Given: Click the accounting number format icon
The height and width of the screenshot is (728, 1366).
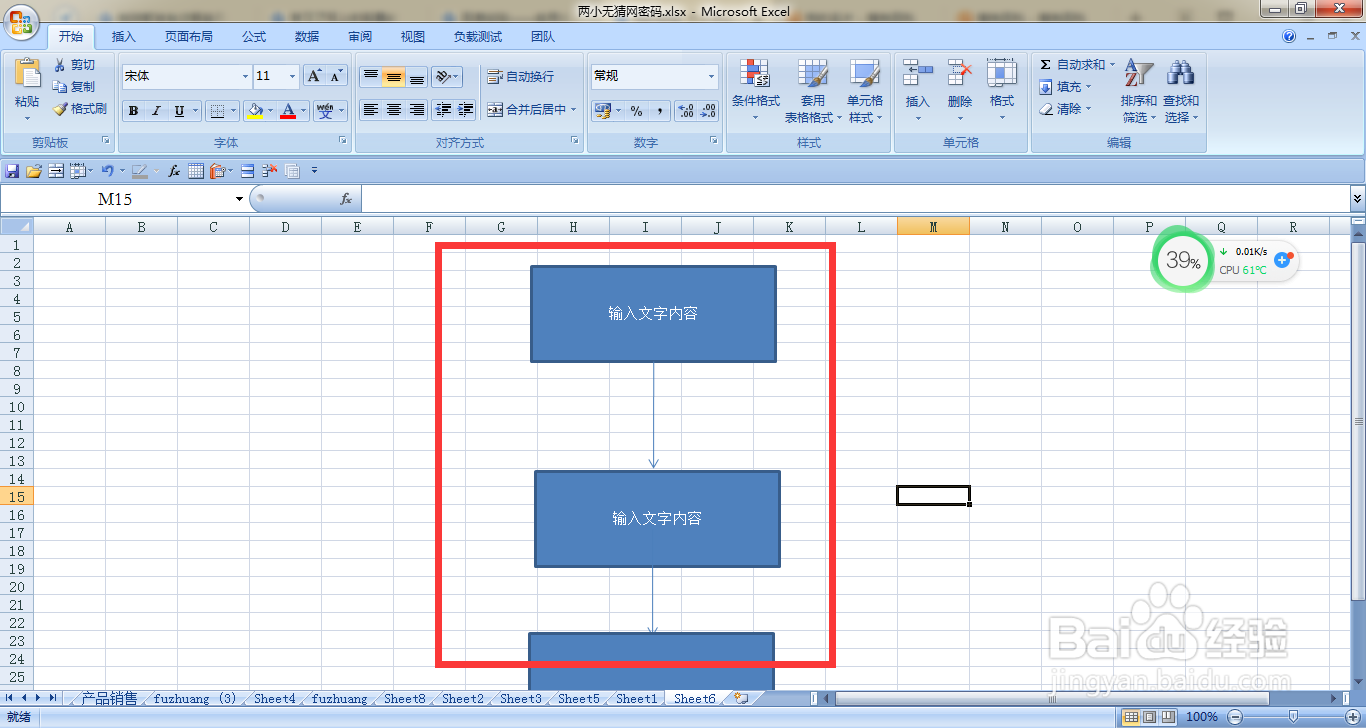Looking at the screenshot, I should point(602,111).
